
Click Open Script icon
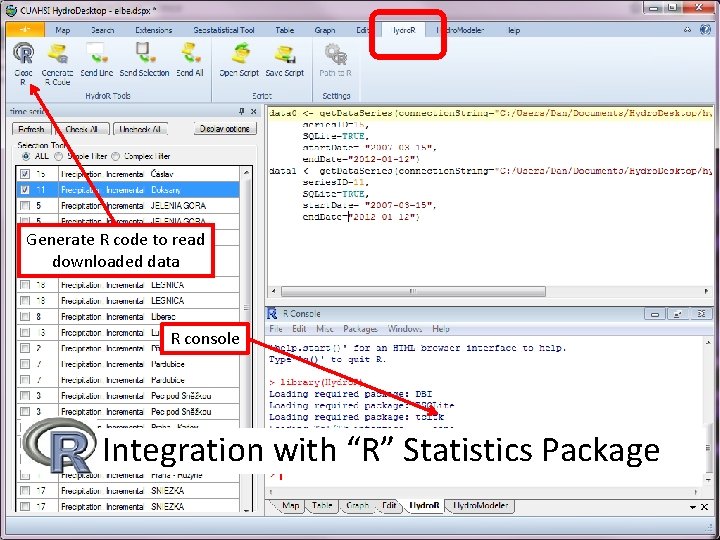coord(239,60)
